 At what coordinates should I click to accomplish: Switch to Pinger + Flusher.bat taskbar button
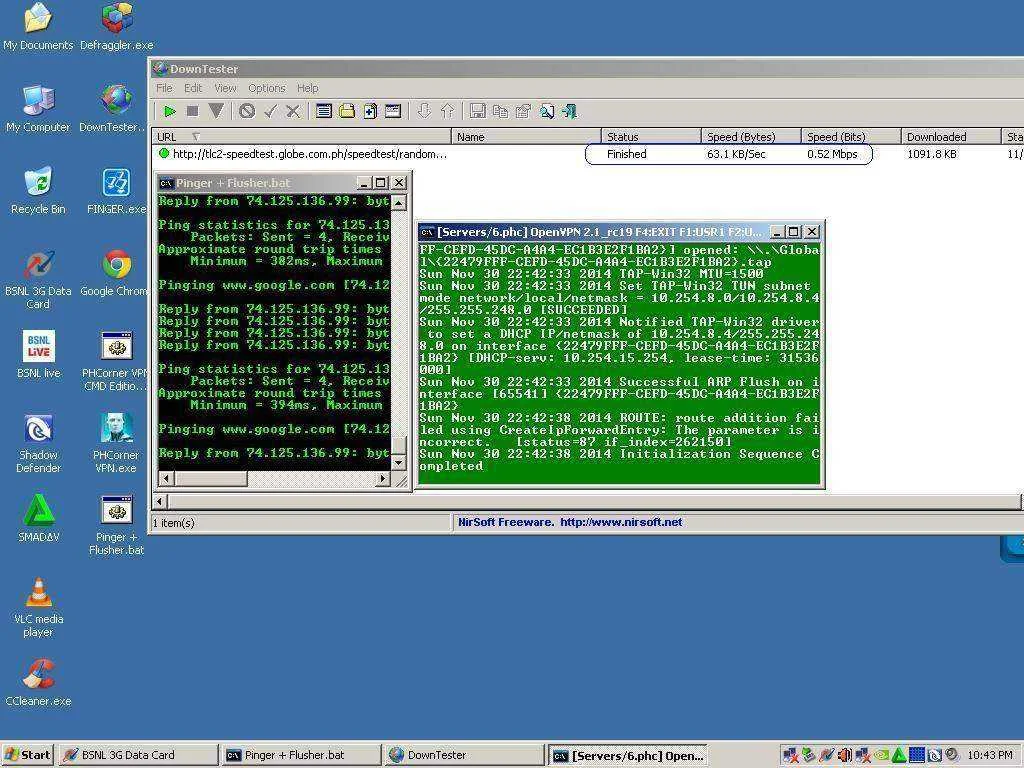coord(301,755)
